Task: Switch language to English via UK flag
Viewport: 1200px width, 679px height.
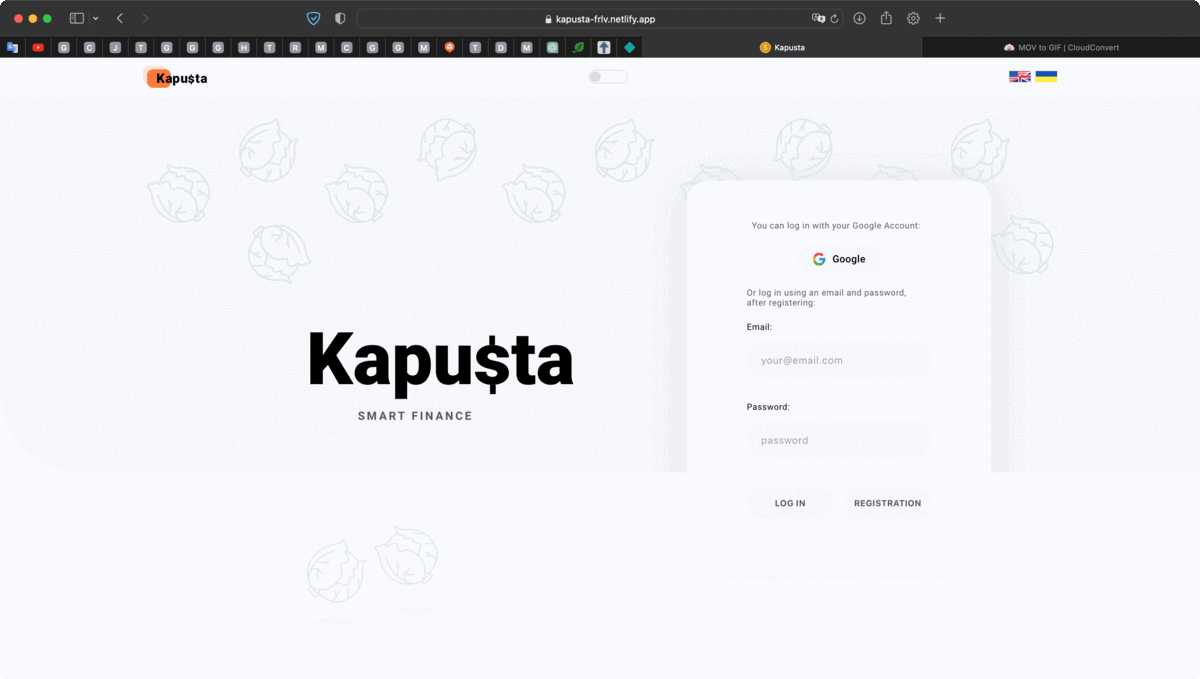Action: point(1020,76)
